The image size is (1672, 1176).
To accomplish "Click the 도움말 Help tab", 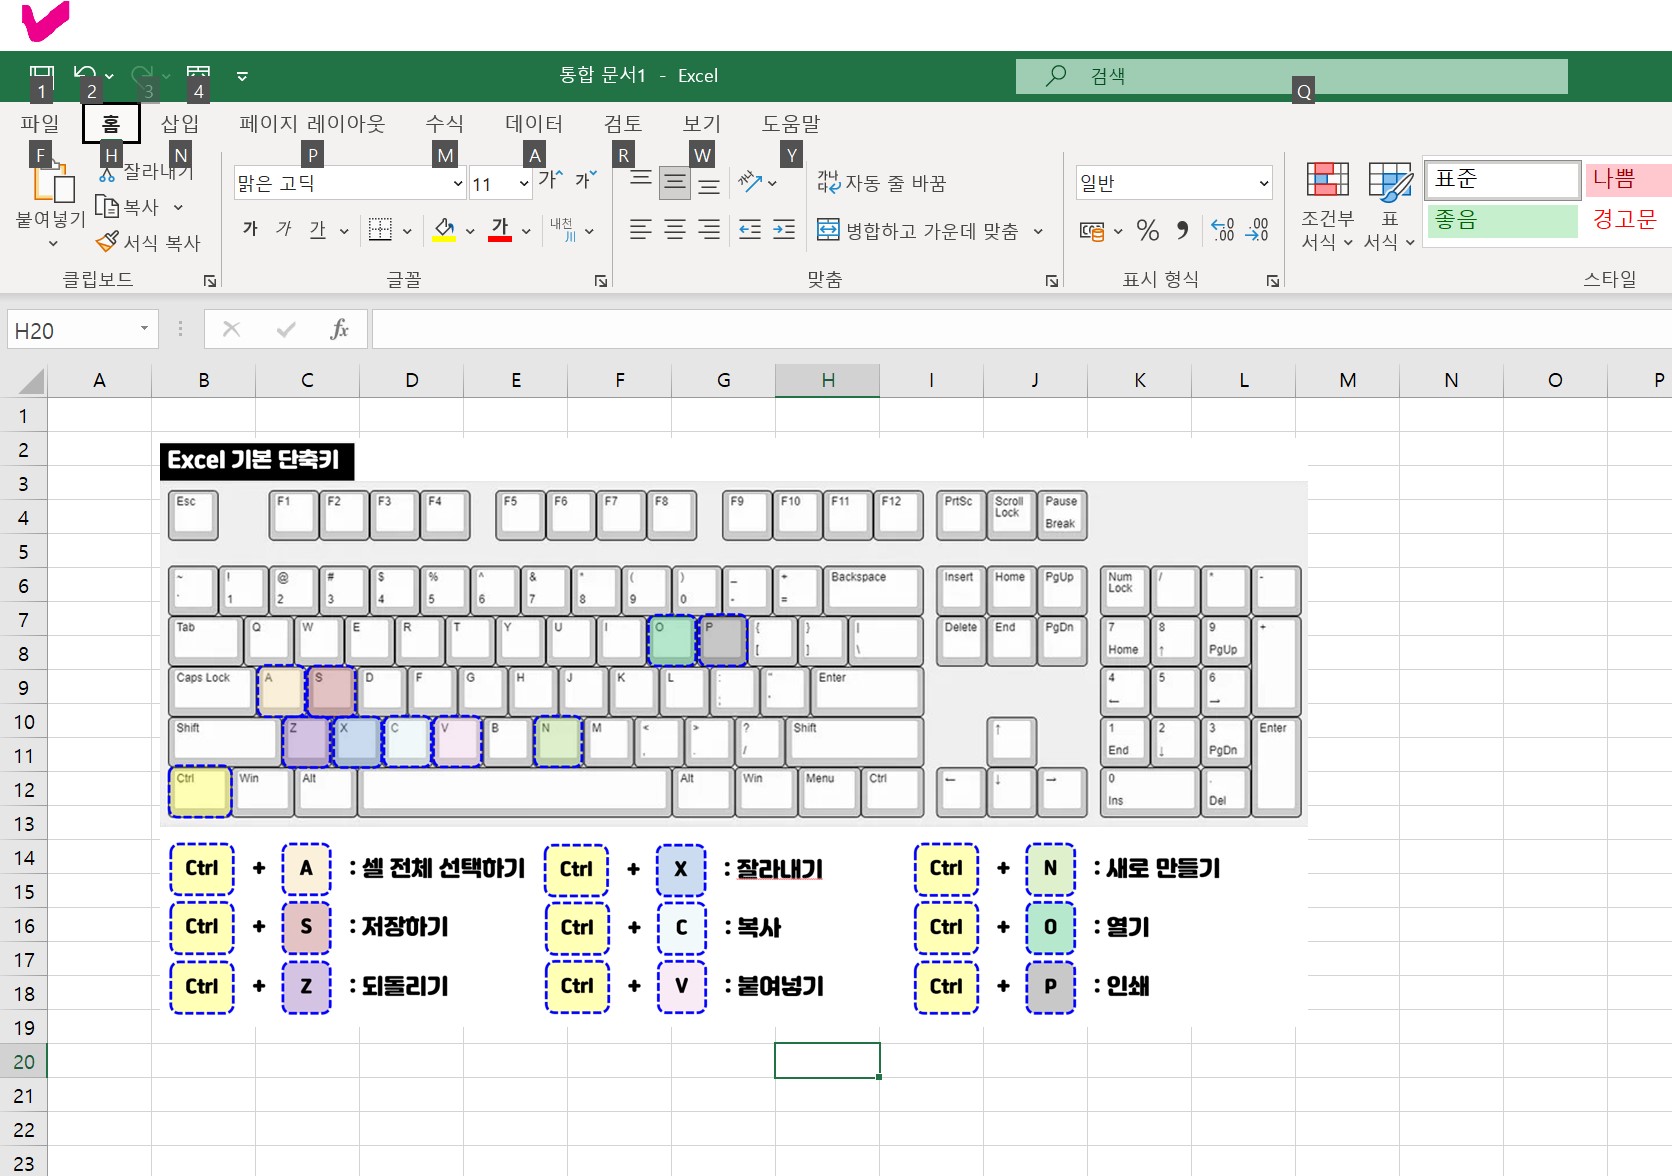I will point(790,124).
